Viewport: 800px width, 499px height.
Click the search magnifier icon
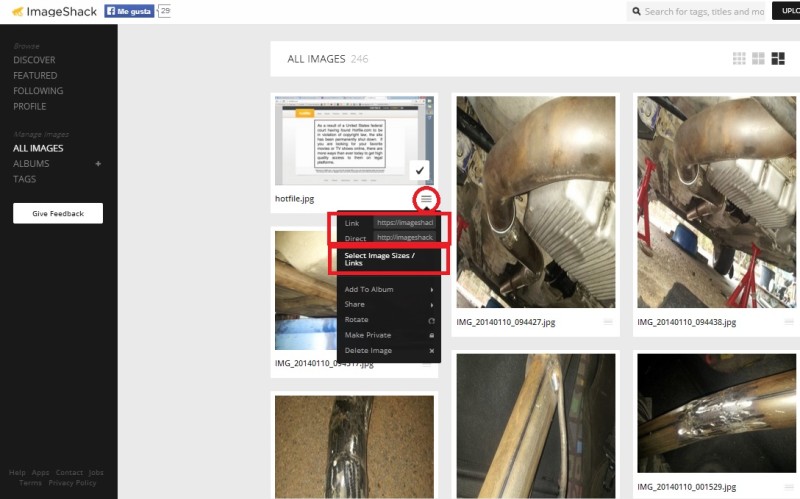(x=636, y=12)
